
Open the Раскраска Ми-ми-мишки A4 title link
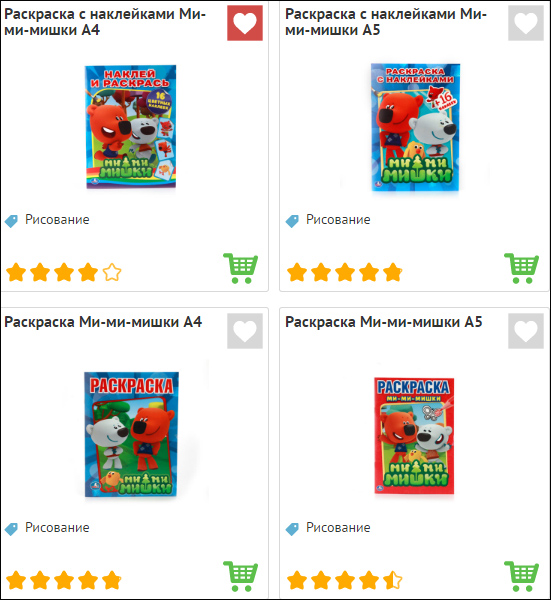[x=103, y=322]
